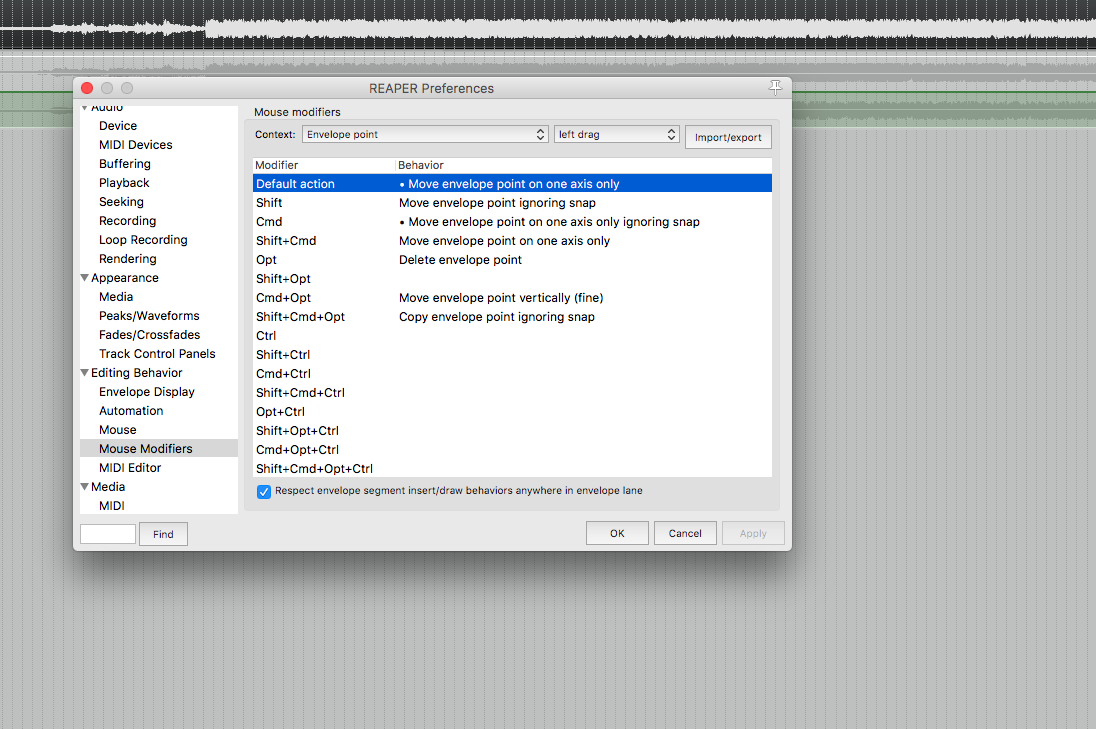Open Peaks/Waveforms preferences
Viewport: 1096px width, 729px height.
(149, 316)
